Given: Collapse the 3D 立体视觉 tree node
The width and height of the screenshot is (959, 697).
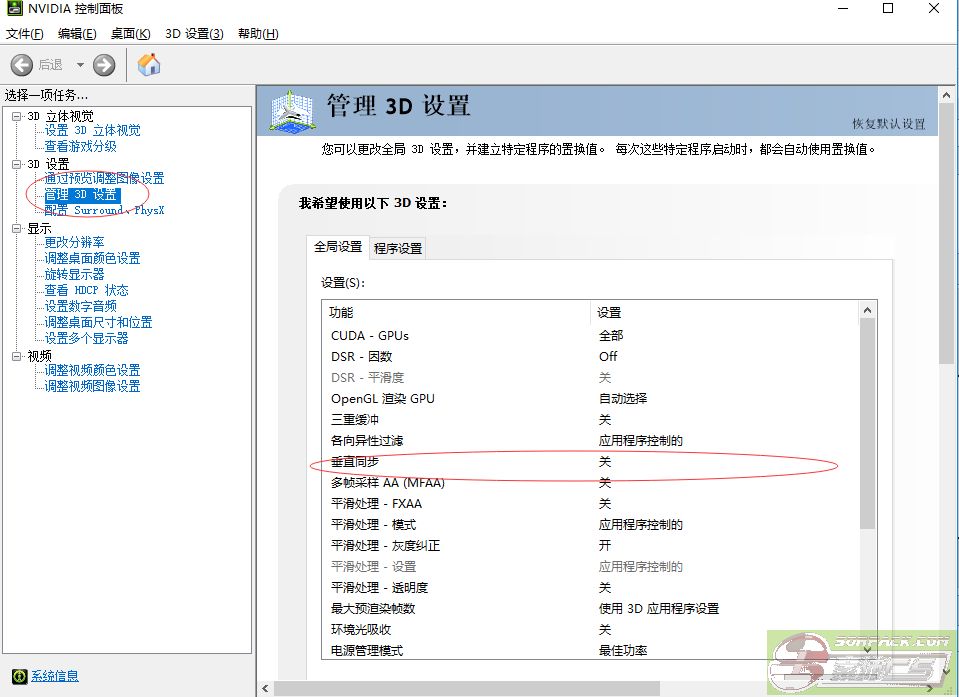Looking at the screenshot, I should 16,116.
